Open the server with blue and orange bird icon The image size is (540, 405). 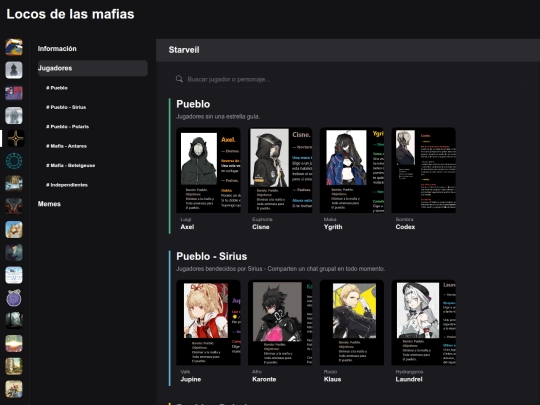tap(14, 47)
